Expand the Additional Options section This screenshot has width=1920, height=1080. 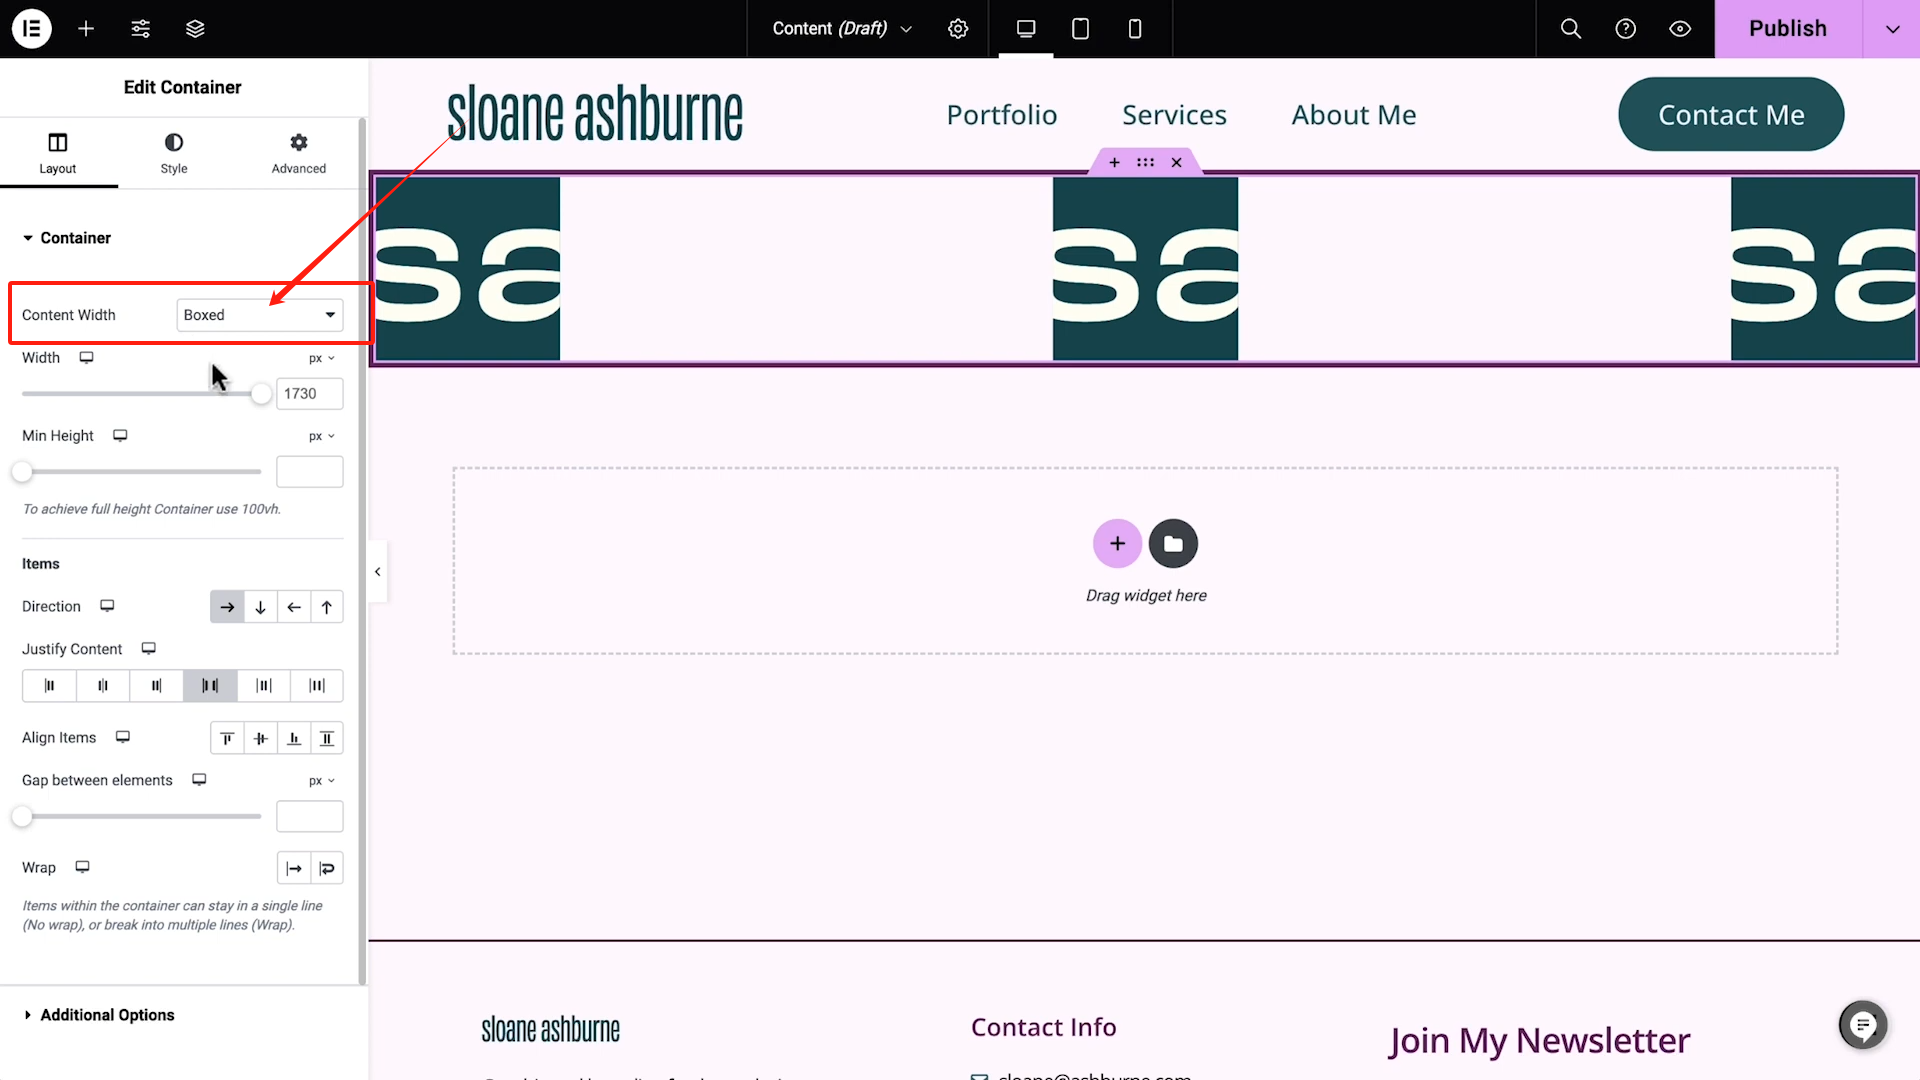(107, 1015)
